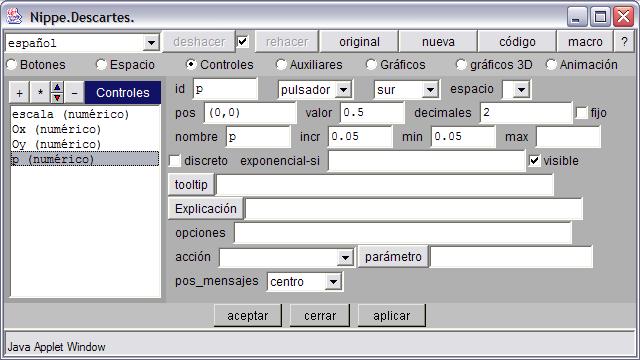640x360 pixels.
Task: Click the incr field showing 0.05
Action: (x=360, y=137)
